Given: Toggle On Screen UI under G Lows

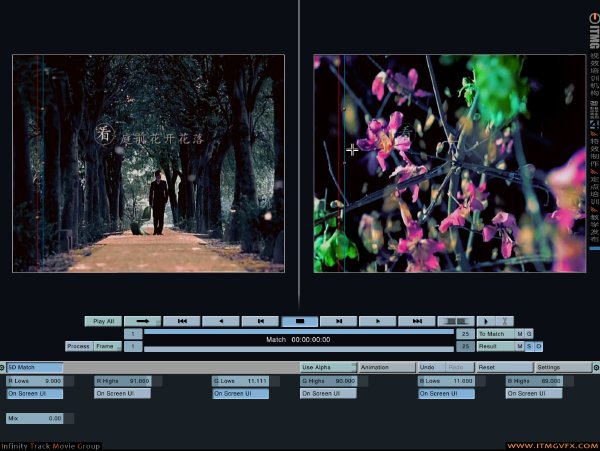Looking at the screenshot, I should [240, 394].
